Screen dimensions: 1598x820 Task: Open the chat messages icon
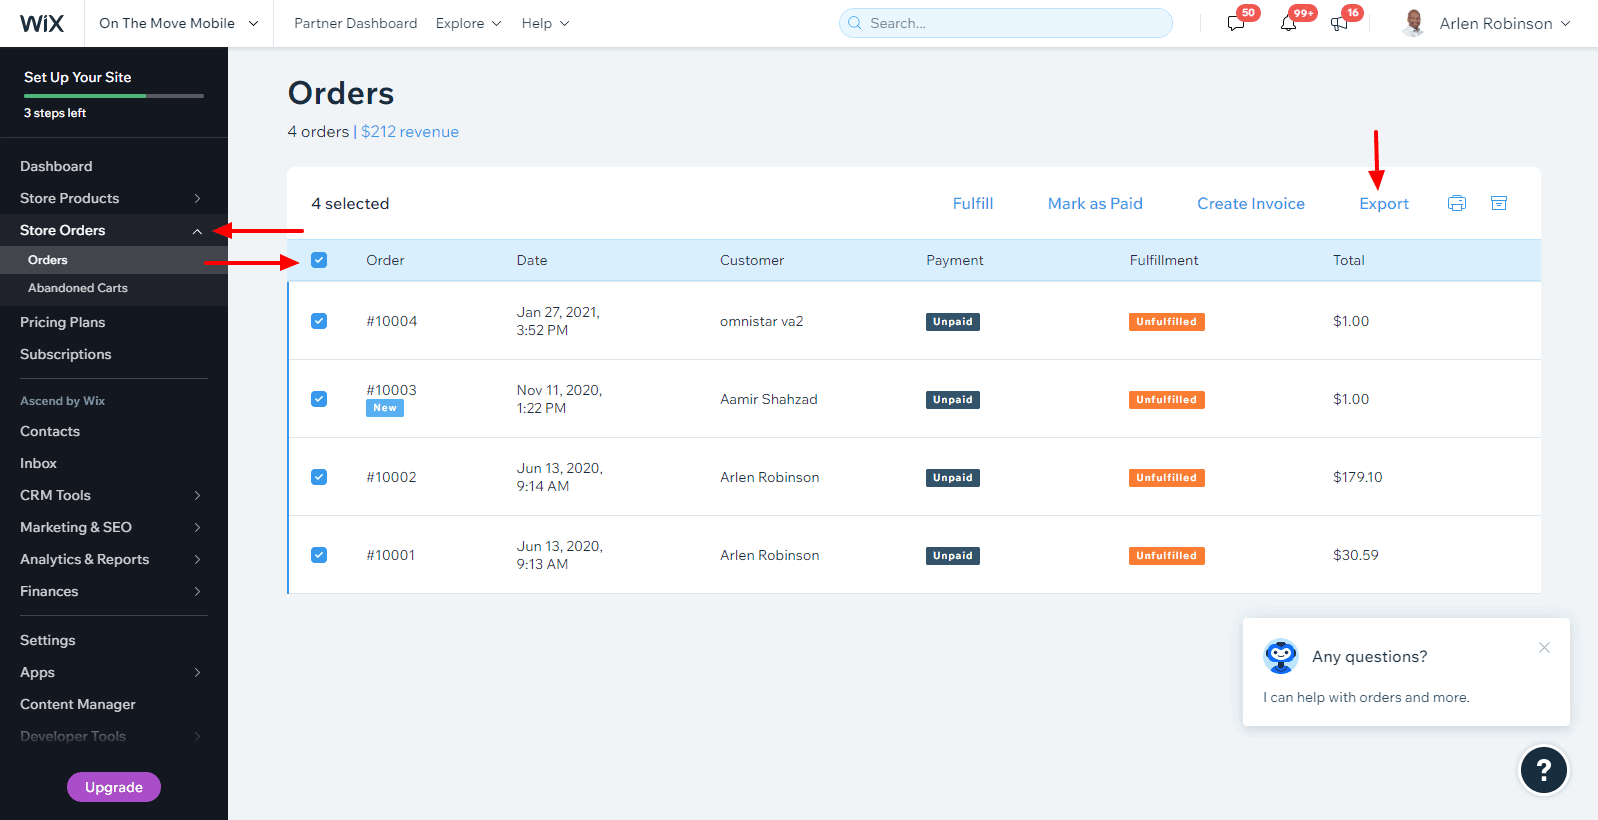[x=1236, y=23]
